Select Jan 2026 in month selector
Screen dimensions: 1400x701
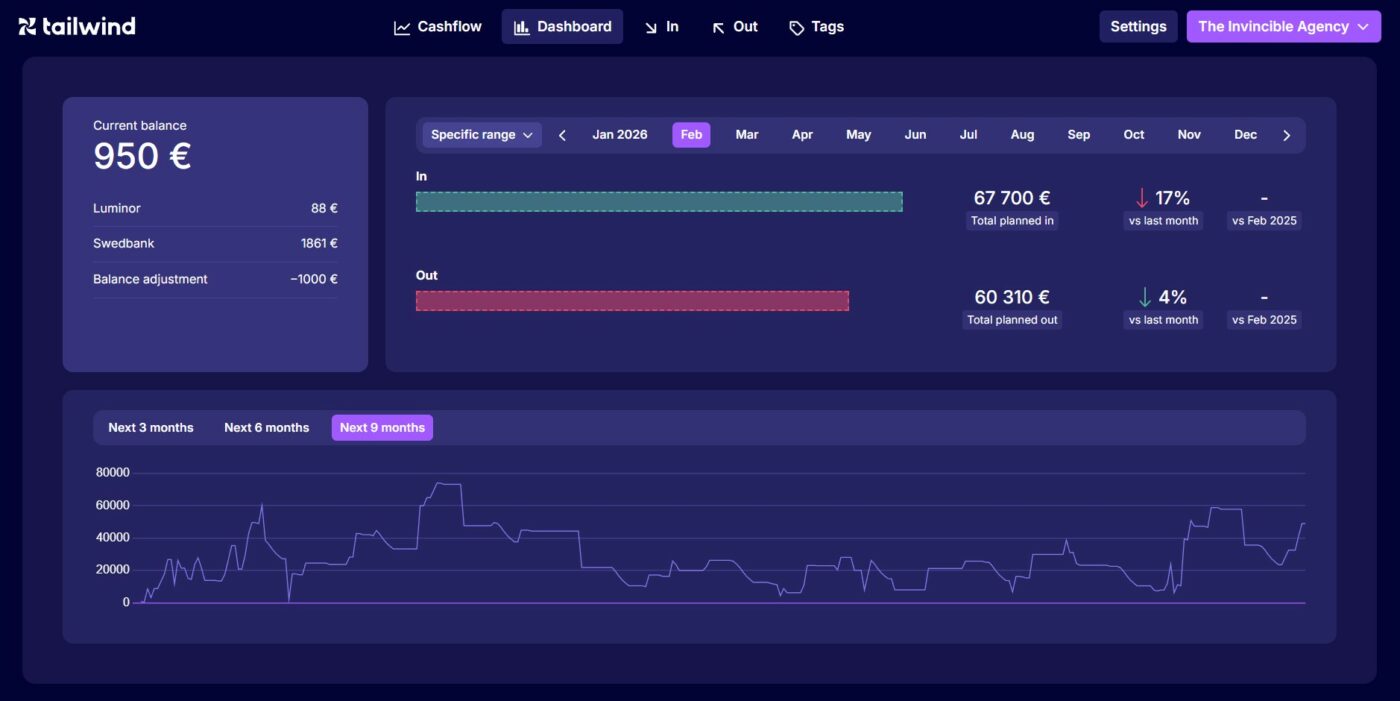619,135
